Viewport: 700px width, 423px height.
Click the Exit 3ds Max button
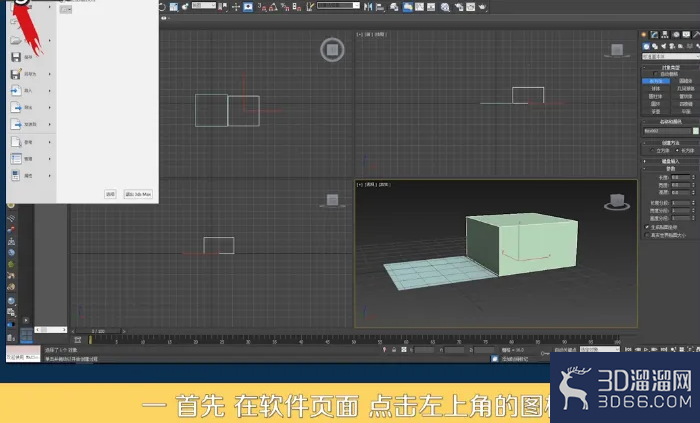pyautogui.click(x=138, y=194)
